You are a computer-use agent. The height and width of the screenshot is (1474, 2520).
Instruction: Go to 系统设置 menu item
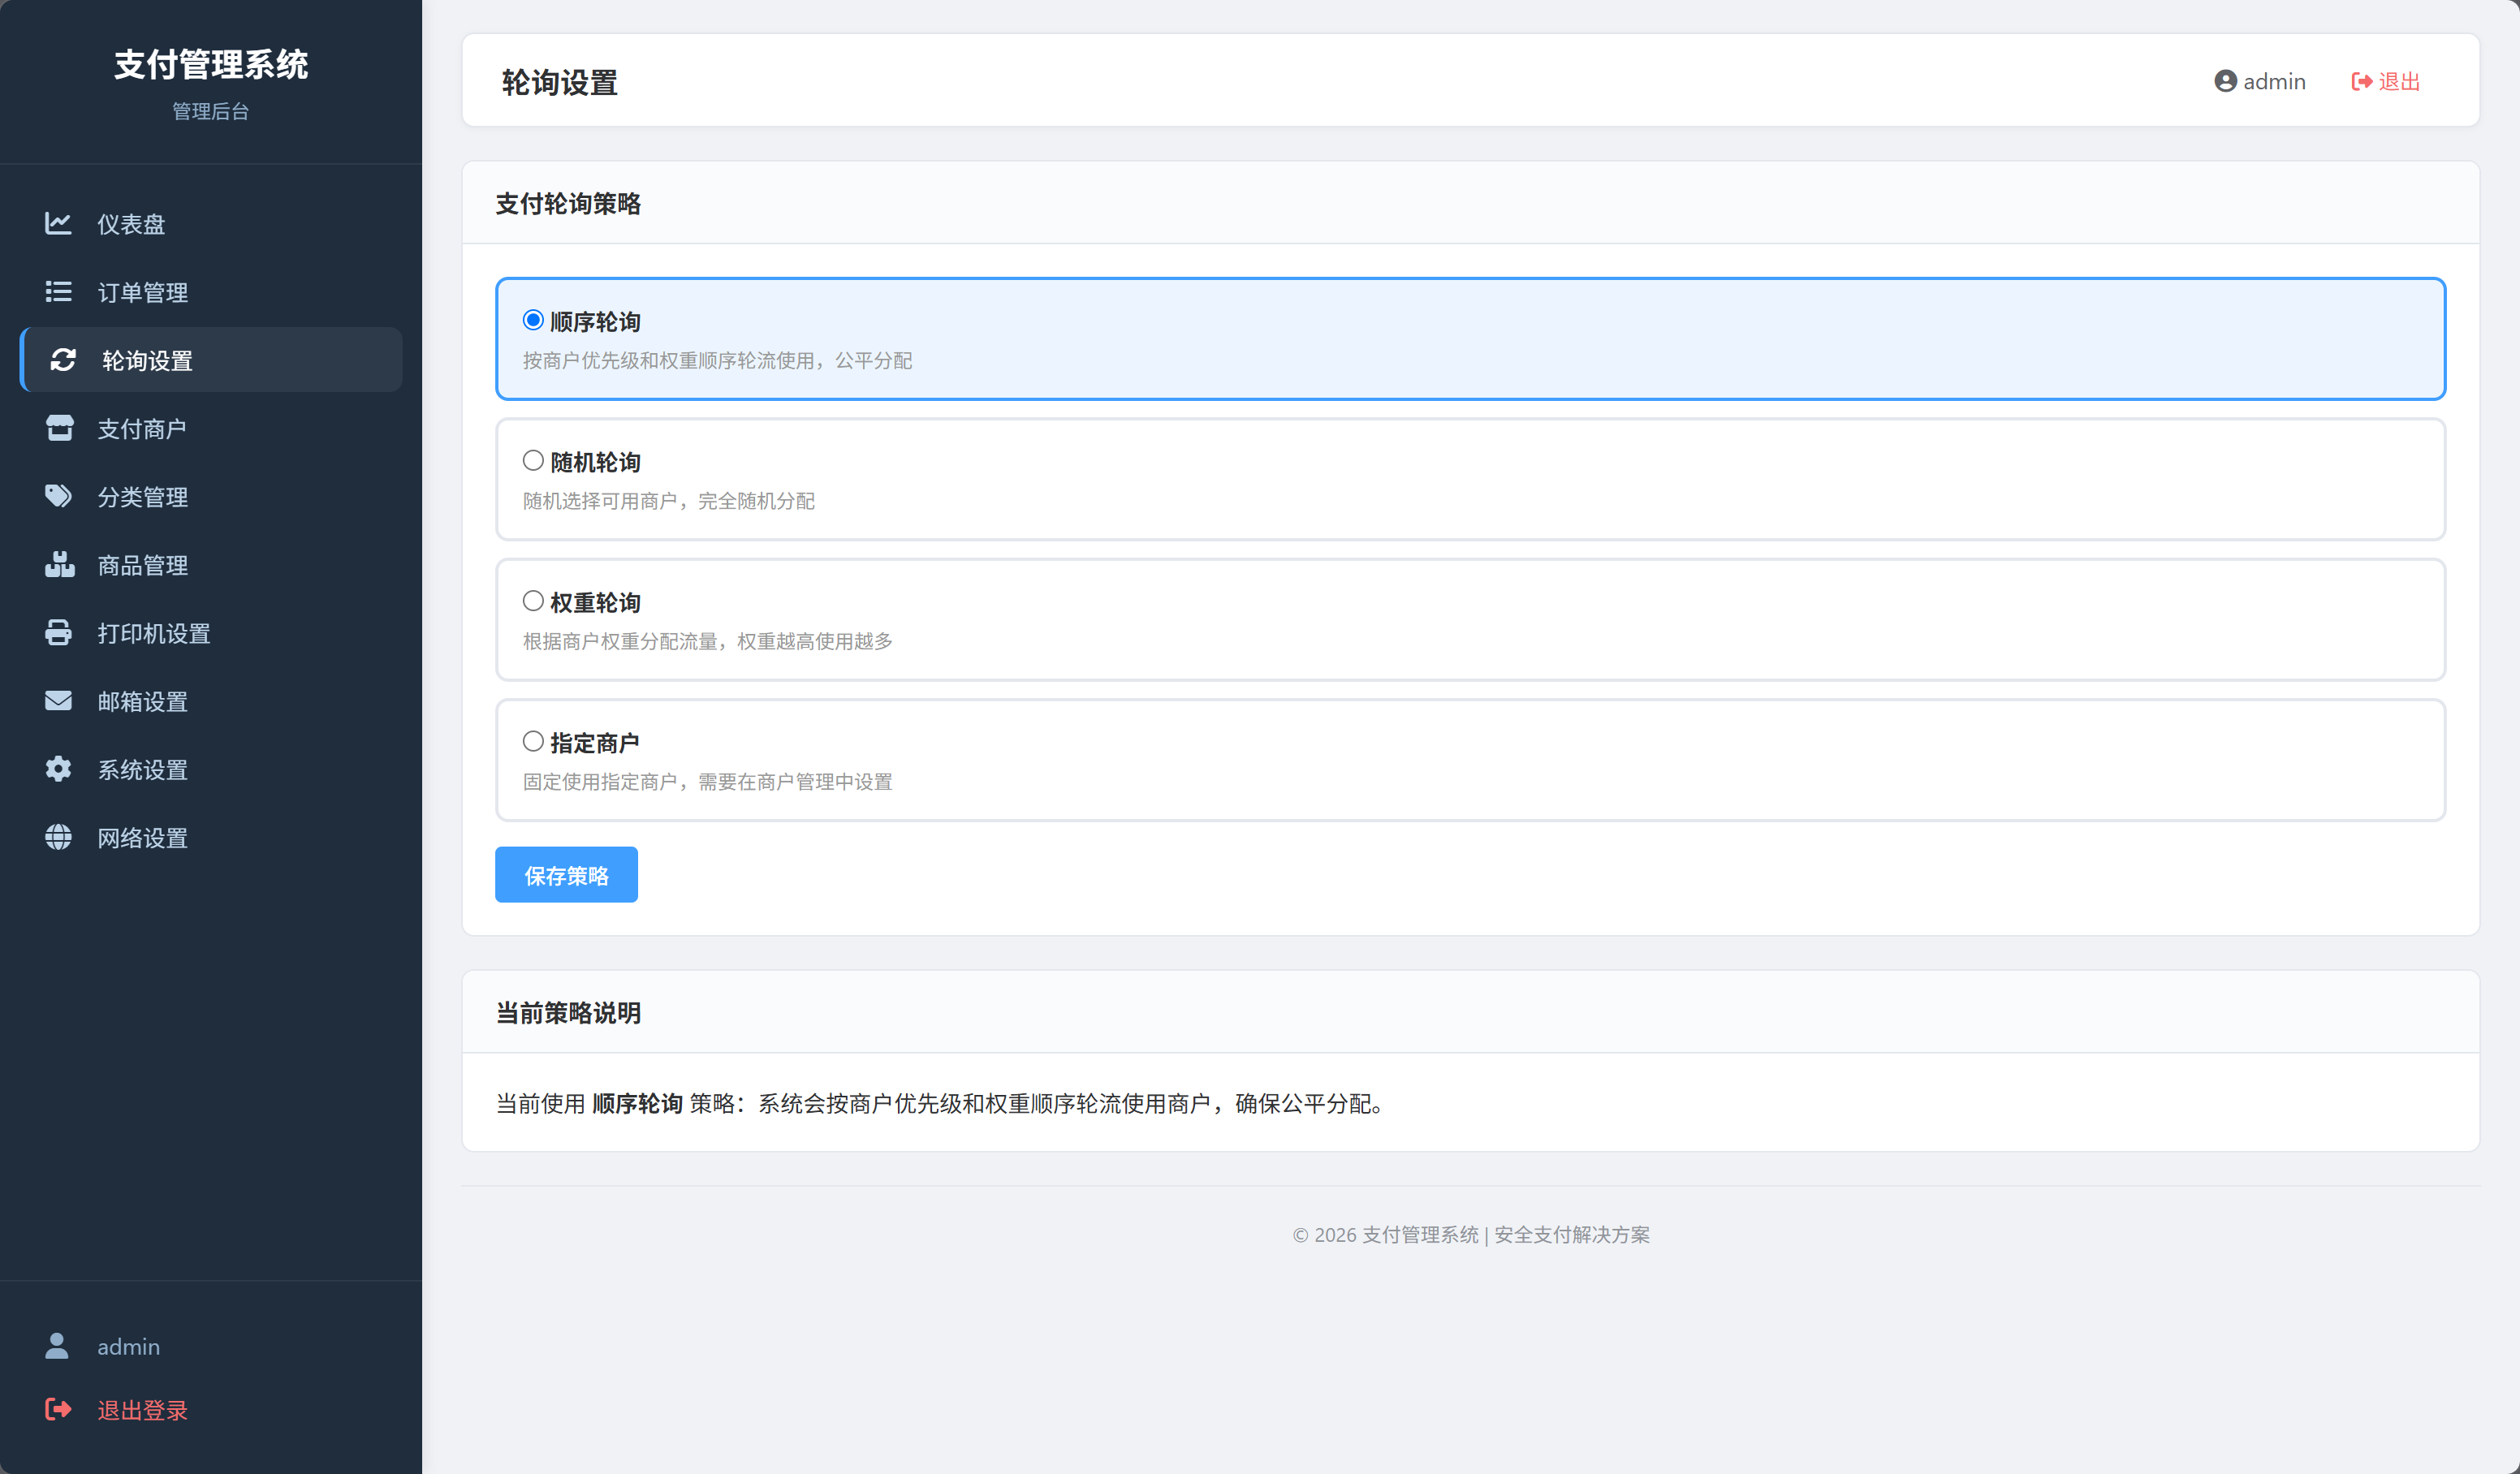[211, 768]
